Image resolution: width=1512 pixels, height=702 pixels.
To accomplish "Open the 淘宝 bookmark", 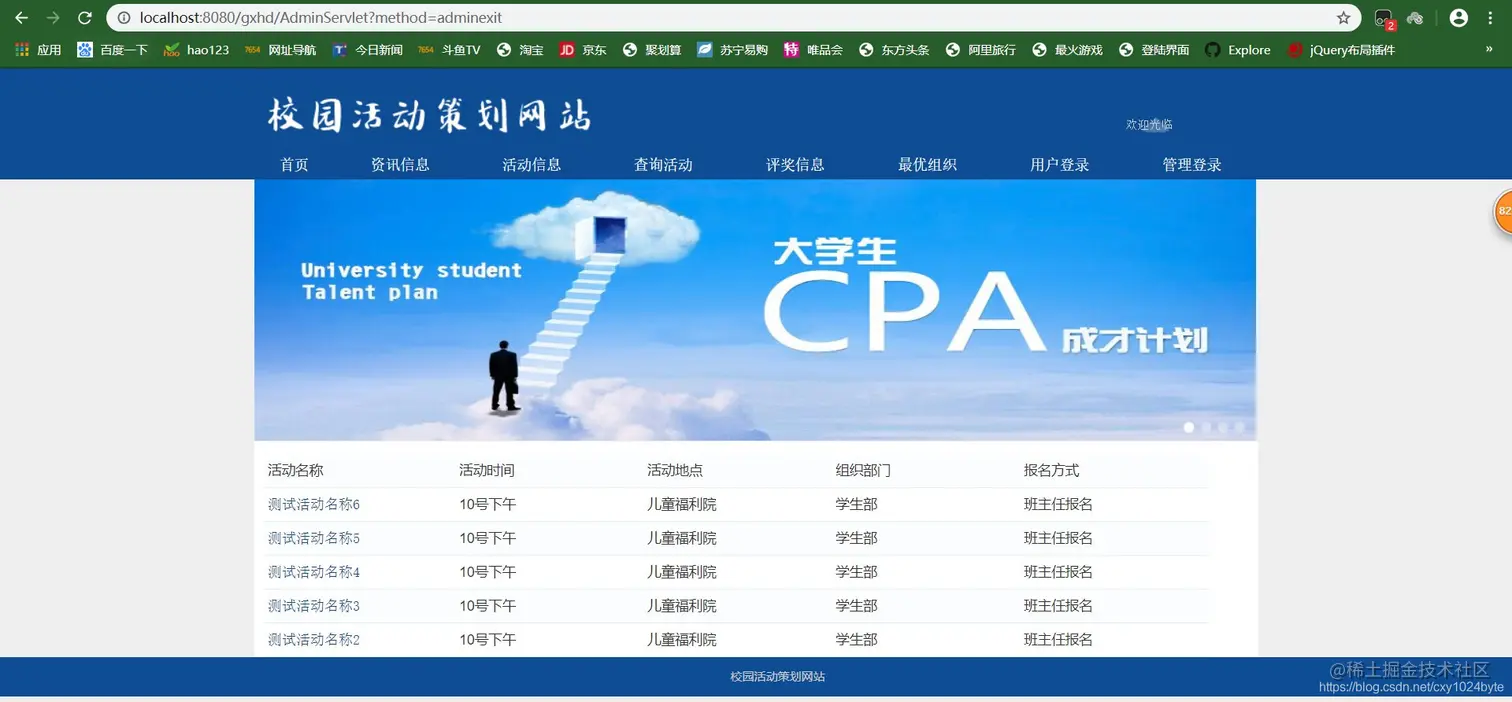I will 519,49.
